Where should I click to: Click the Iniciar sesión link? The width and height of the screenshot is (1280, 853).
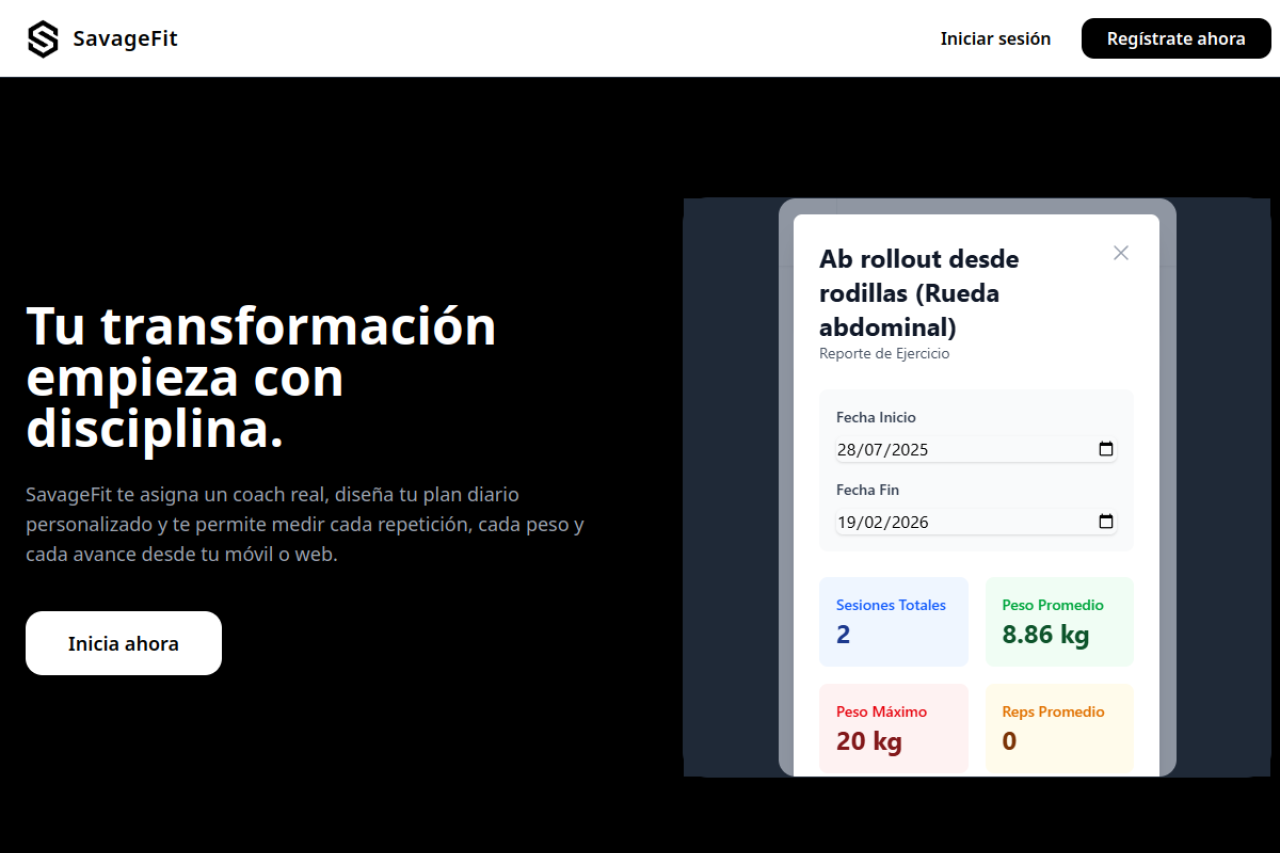pyautogui.click(x=995, y=39)
